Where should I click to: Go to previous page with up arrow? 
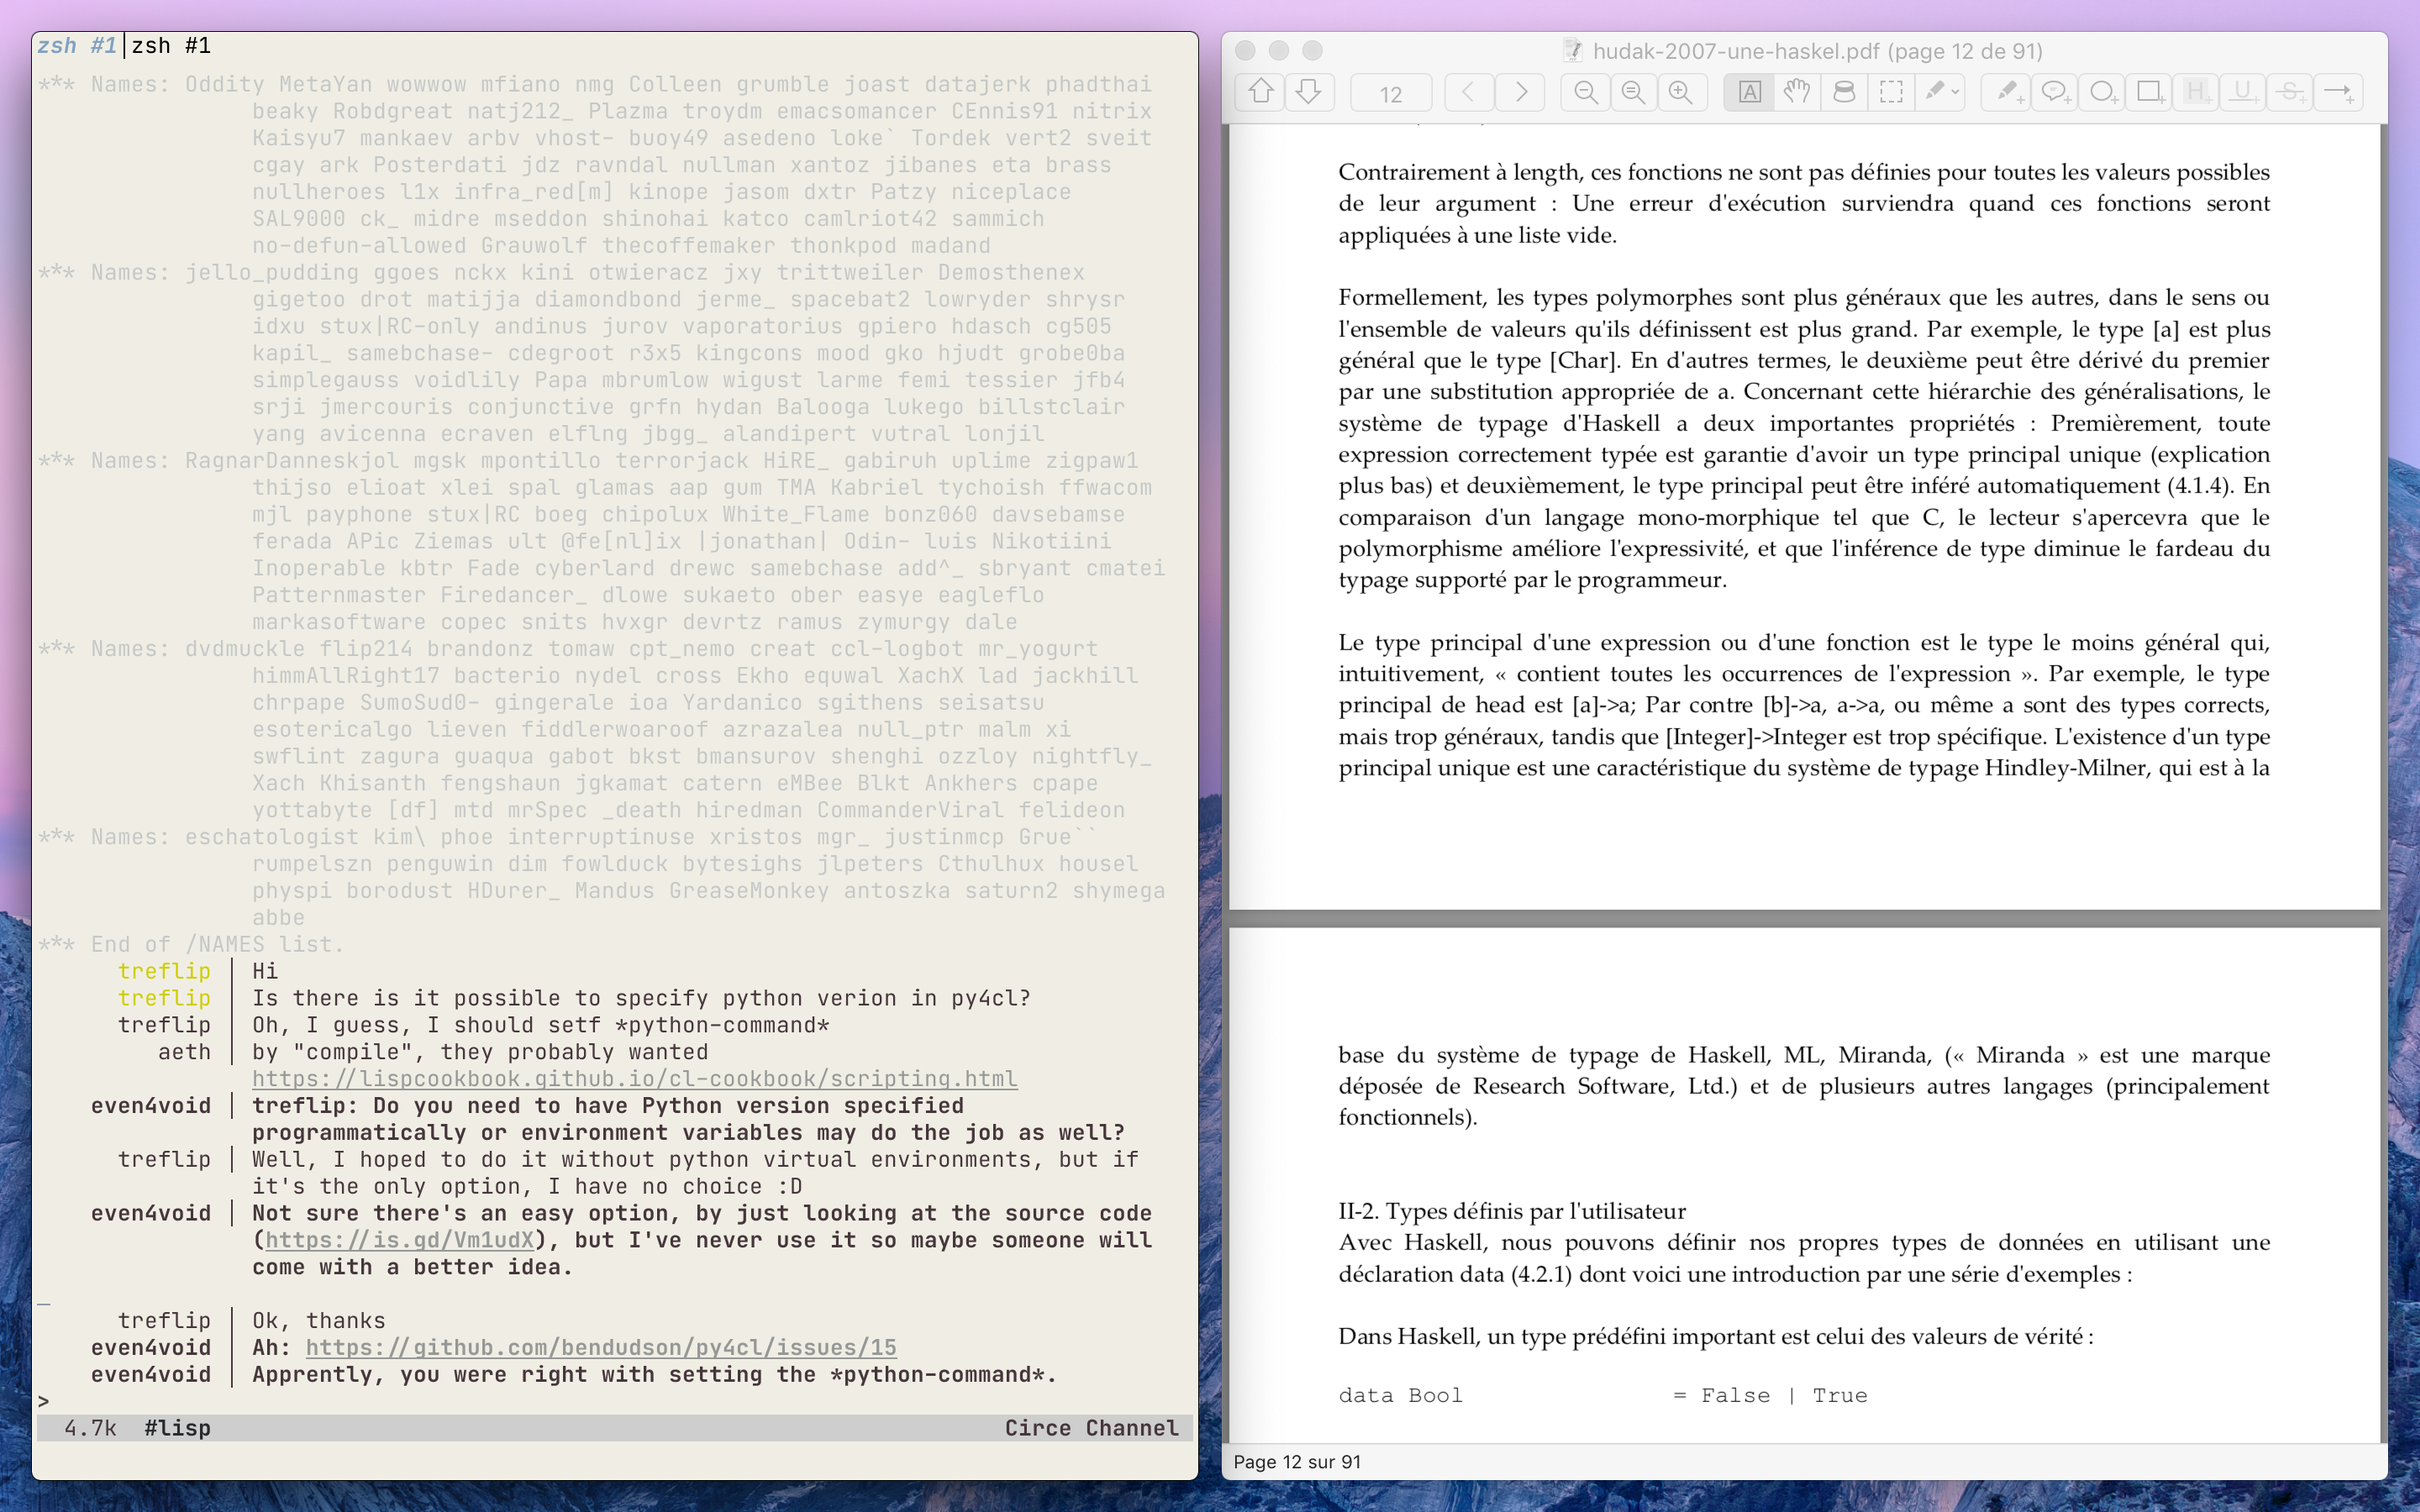click(1260, 93)
